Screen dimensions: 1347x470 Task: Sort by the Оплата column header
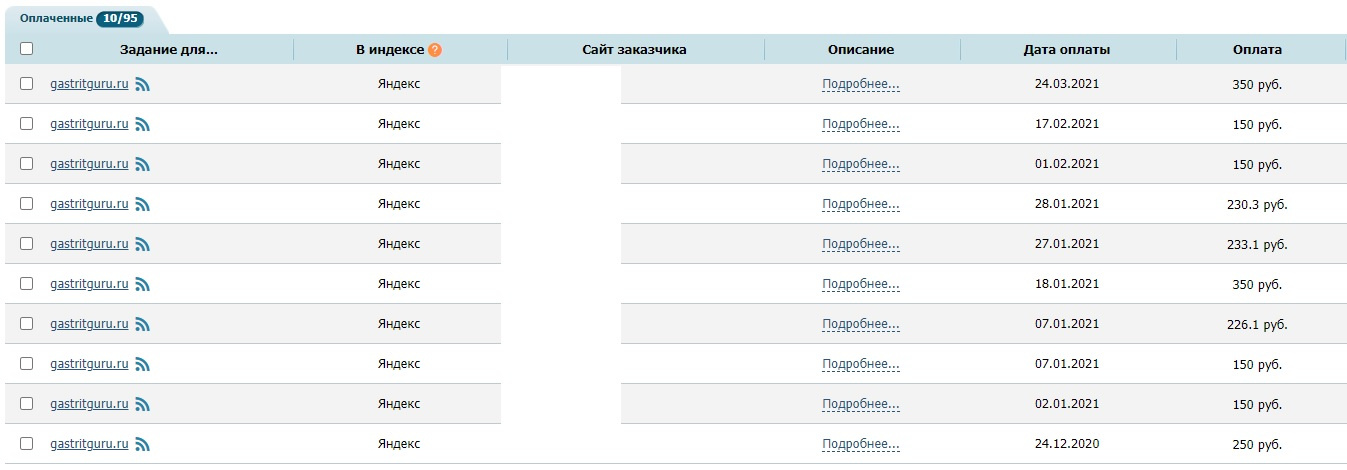[x=1257, y=50]
